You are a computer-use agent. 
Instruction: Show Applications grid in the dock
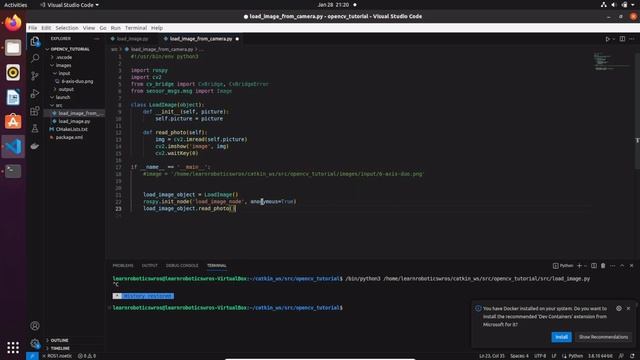tap(13, 347)
